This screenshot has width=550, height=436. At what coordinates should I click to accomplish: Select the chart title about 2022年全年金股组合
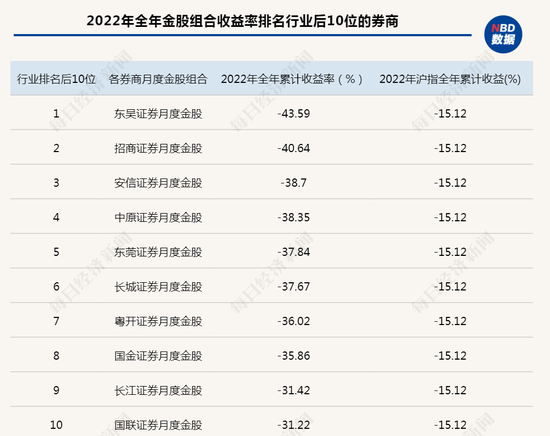[242, 21]
